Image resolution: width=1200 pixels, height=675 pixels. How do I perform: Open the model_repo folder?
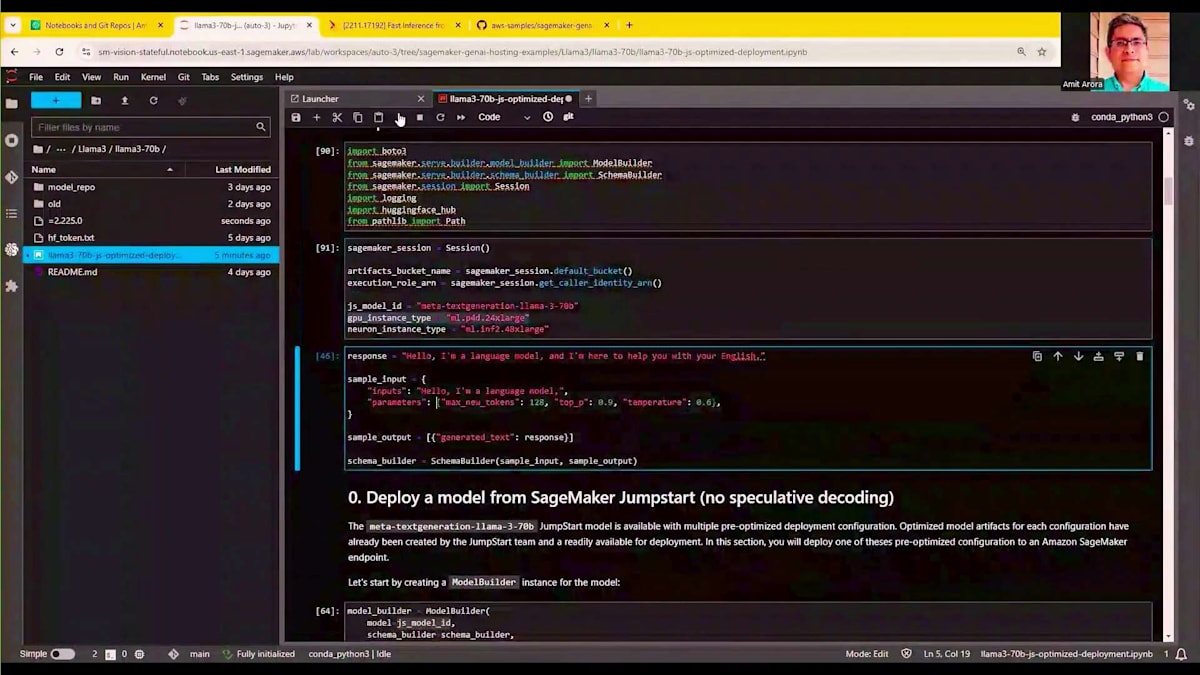pos(151,187)
